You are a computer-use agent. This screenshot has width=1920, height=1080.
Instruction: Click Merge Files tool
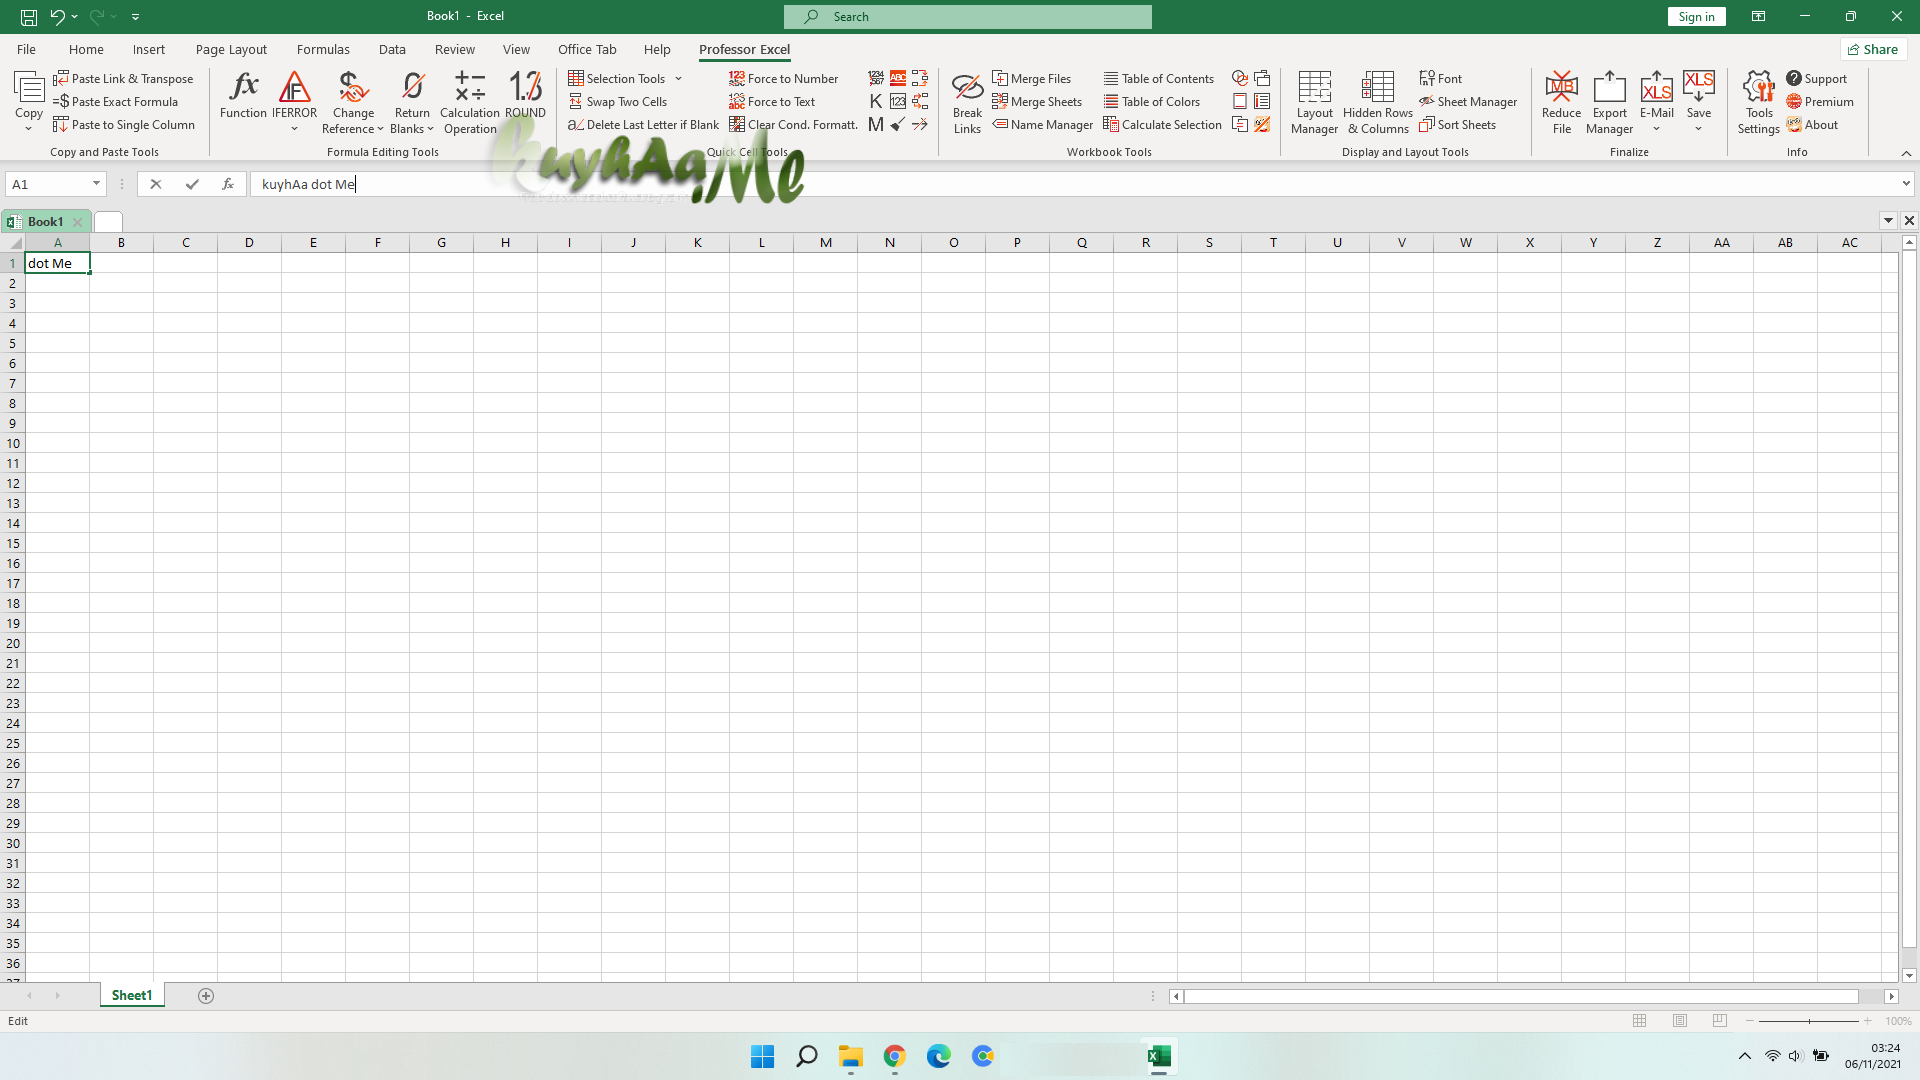[x=1031, y=79]
